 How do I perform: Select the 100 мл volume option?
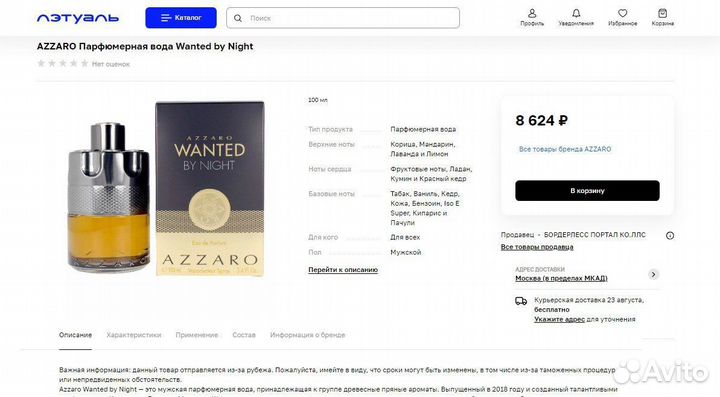[318, 100]
